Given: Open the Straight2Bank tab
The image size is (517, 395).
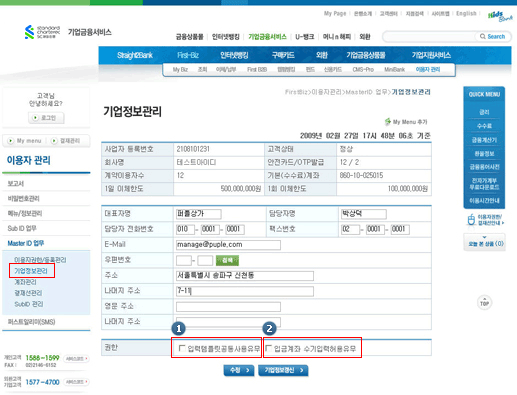Looking at the screenshot, I should point(135,55).
